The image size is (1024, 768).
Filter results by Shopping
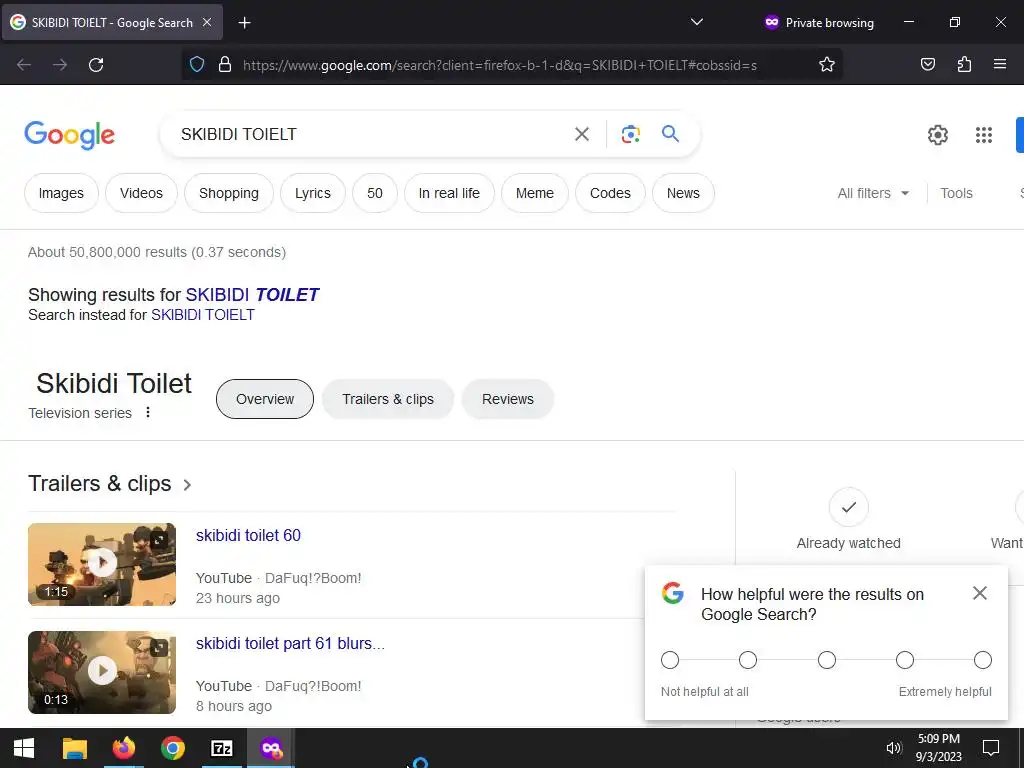pos(229,193)
